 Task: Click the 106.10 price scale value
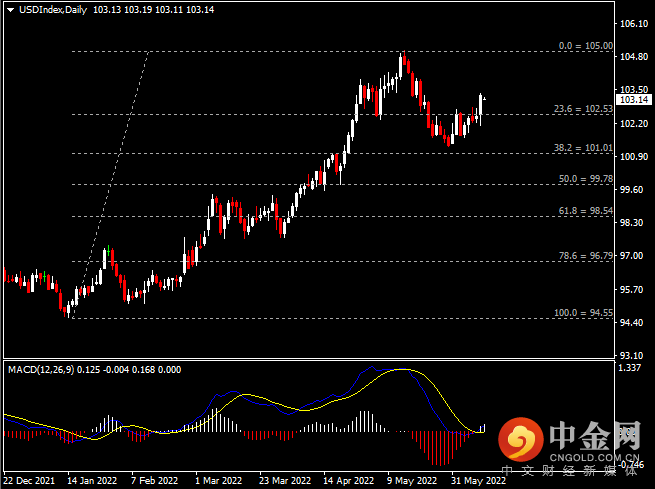(634, 23)
